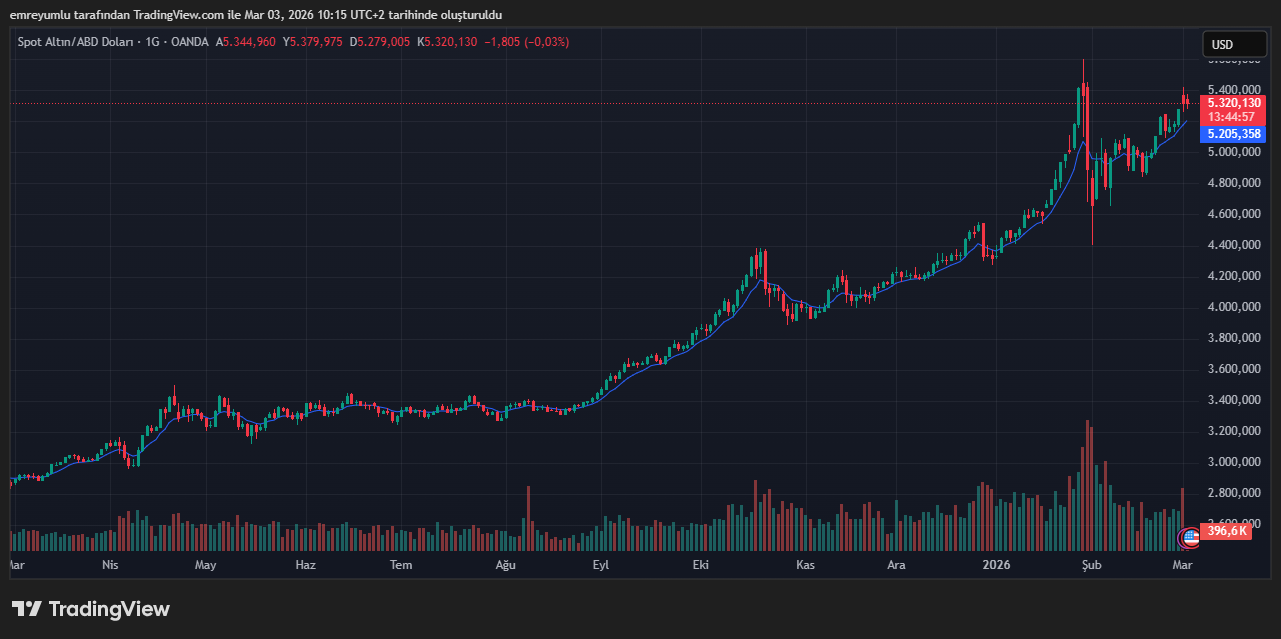Click the TradingView logo
This screenshot has width=1281, height=639.
pos(91,609)
